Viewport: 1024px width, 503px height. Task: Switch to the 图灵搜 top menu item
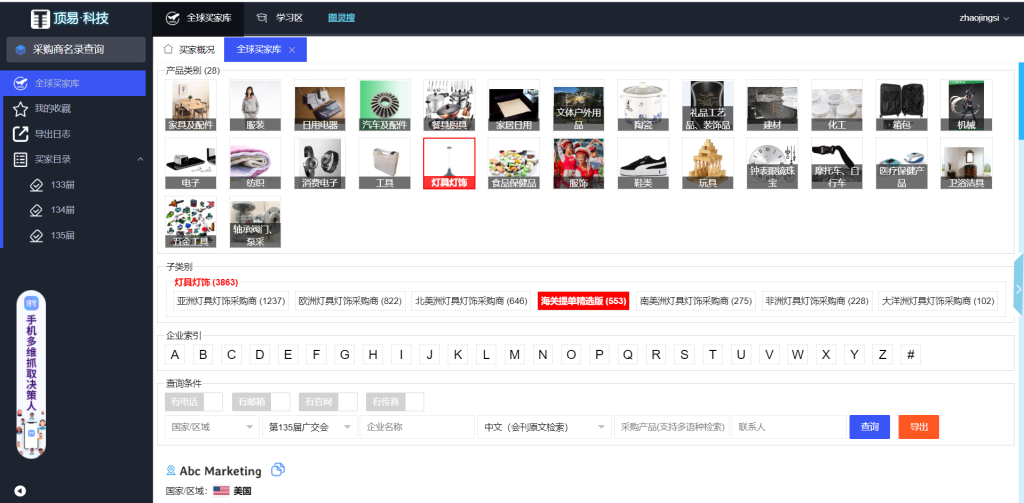point(341,18)
